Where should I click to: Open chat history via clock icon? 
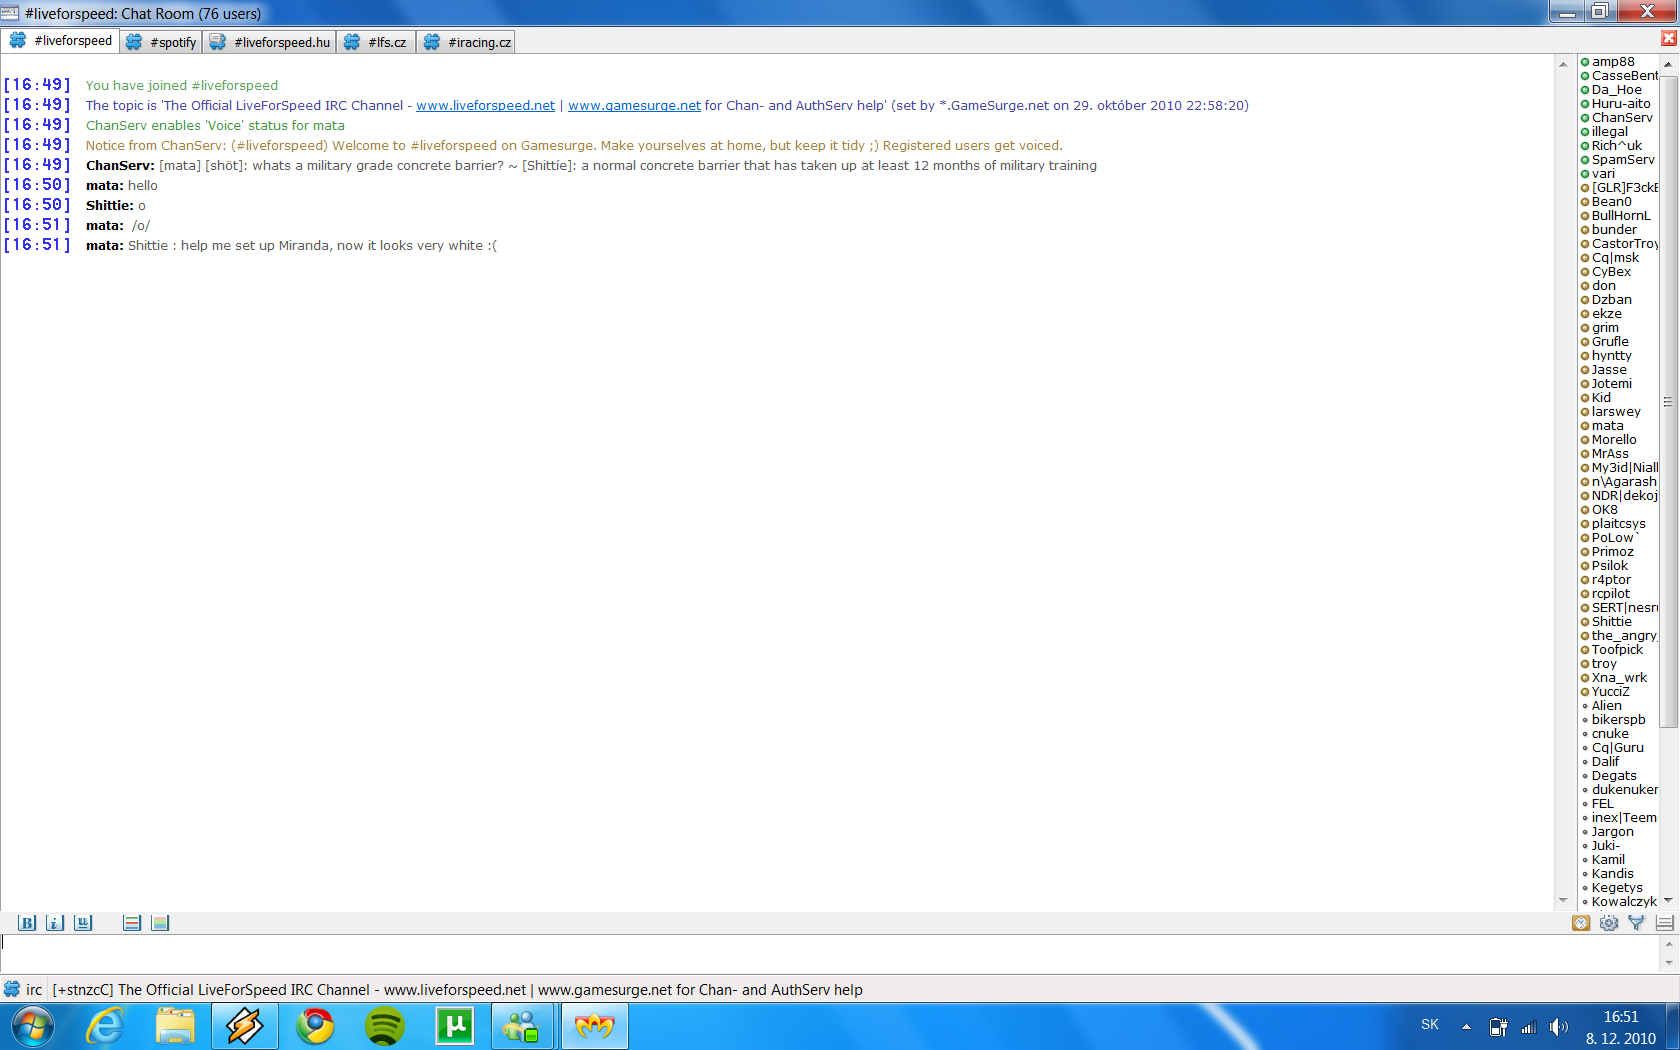(x=1581, y=923)
